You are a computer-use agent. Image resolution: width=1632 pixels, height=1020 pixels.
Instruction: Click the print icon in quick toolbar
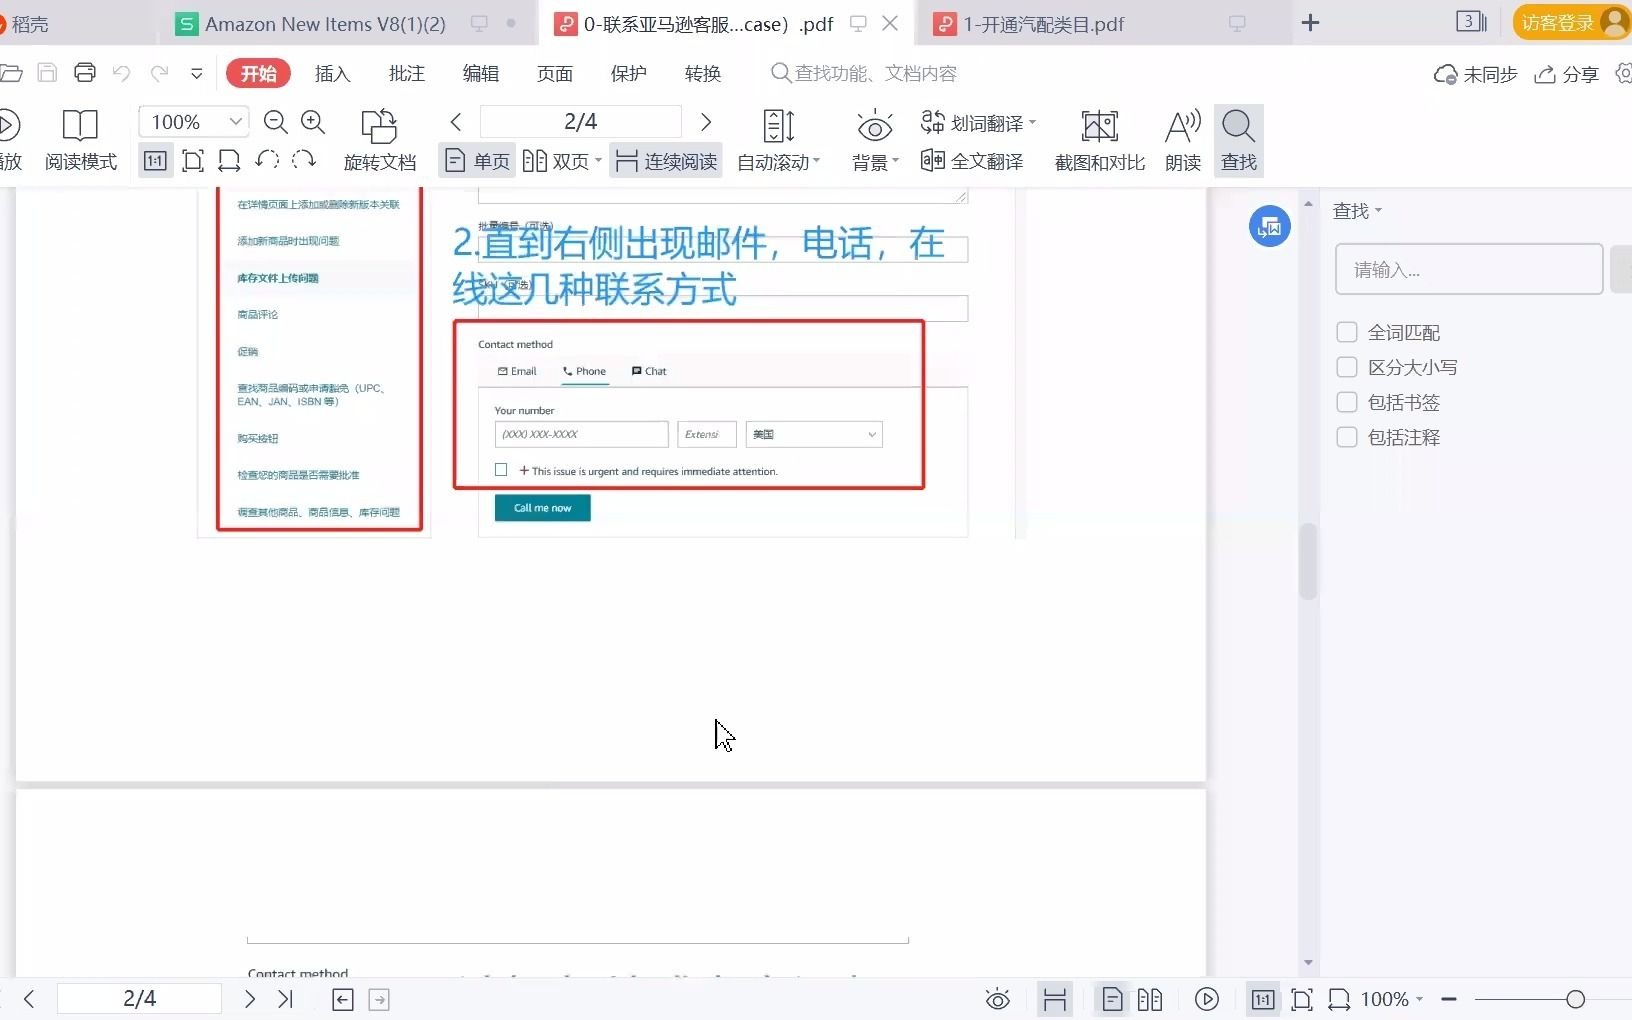coord(85,73)
